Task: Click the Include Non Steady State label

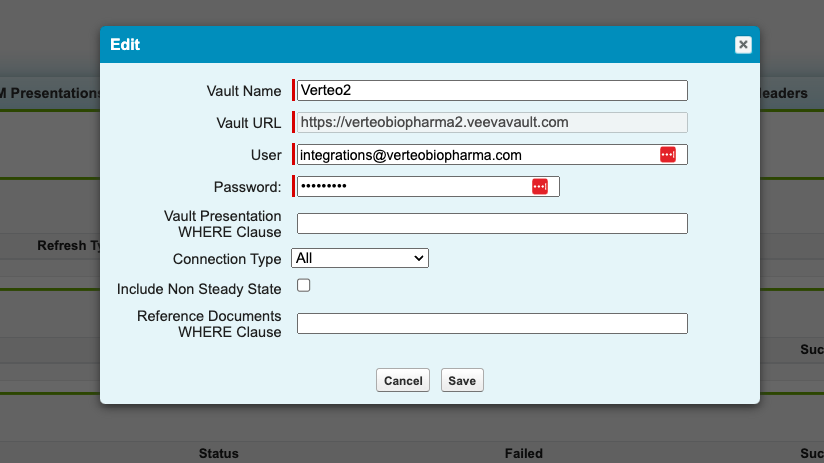Action: pos(199,289)
